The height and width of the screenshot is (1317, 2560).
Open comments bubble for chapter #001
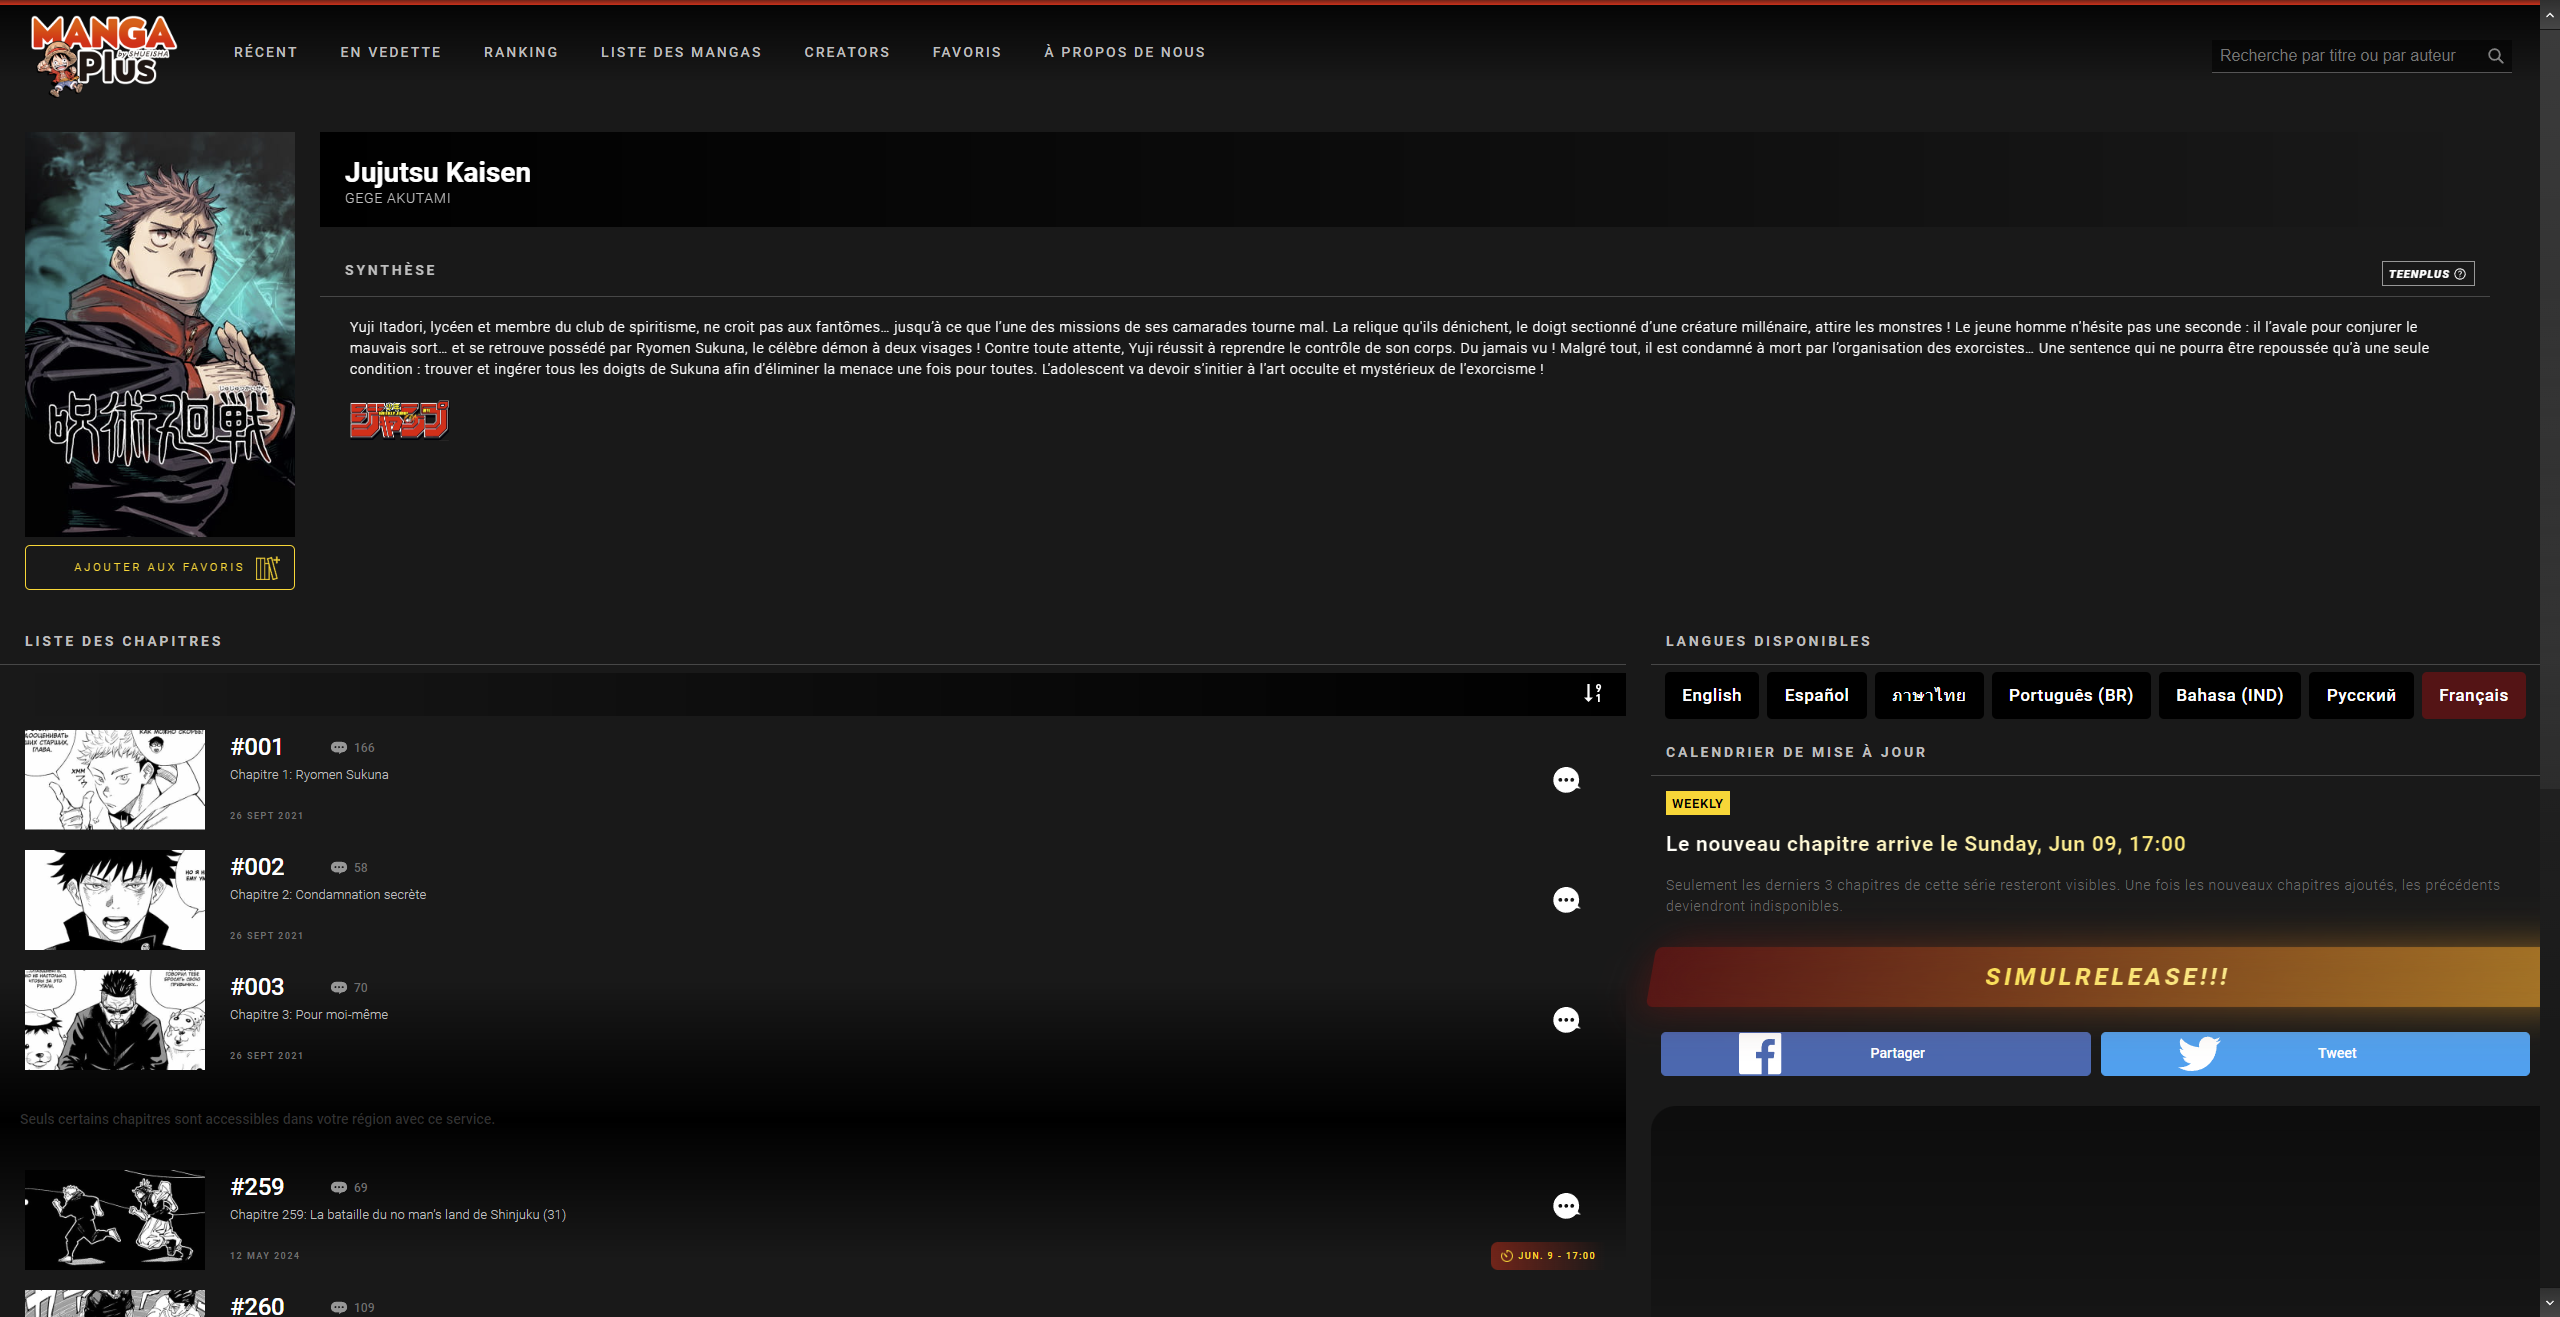pyautogui.click(x=1566, y=780)
